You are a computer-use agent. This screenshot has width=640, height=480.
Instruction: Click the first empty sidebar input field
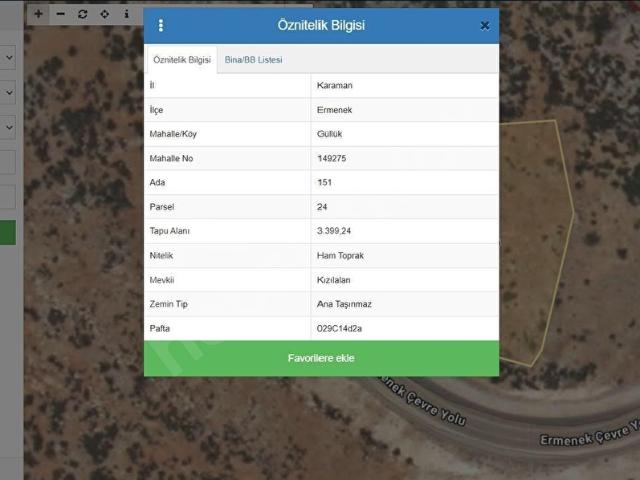pyautogui.click(x=8, y=162)
